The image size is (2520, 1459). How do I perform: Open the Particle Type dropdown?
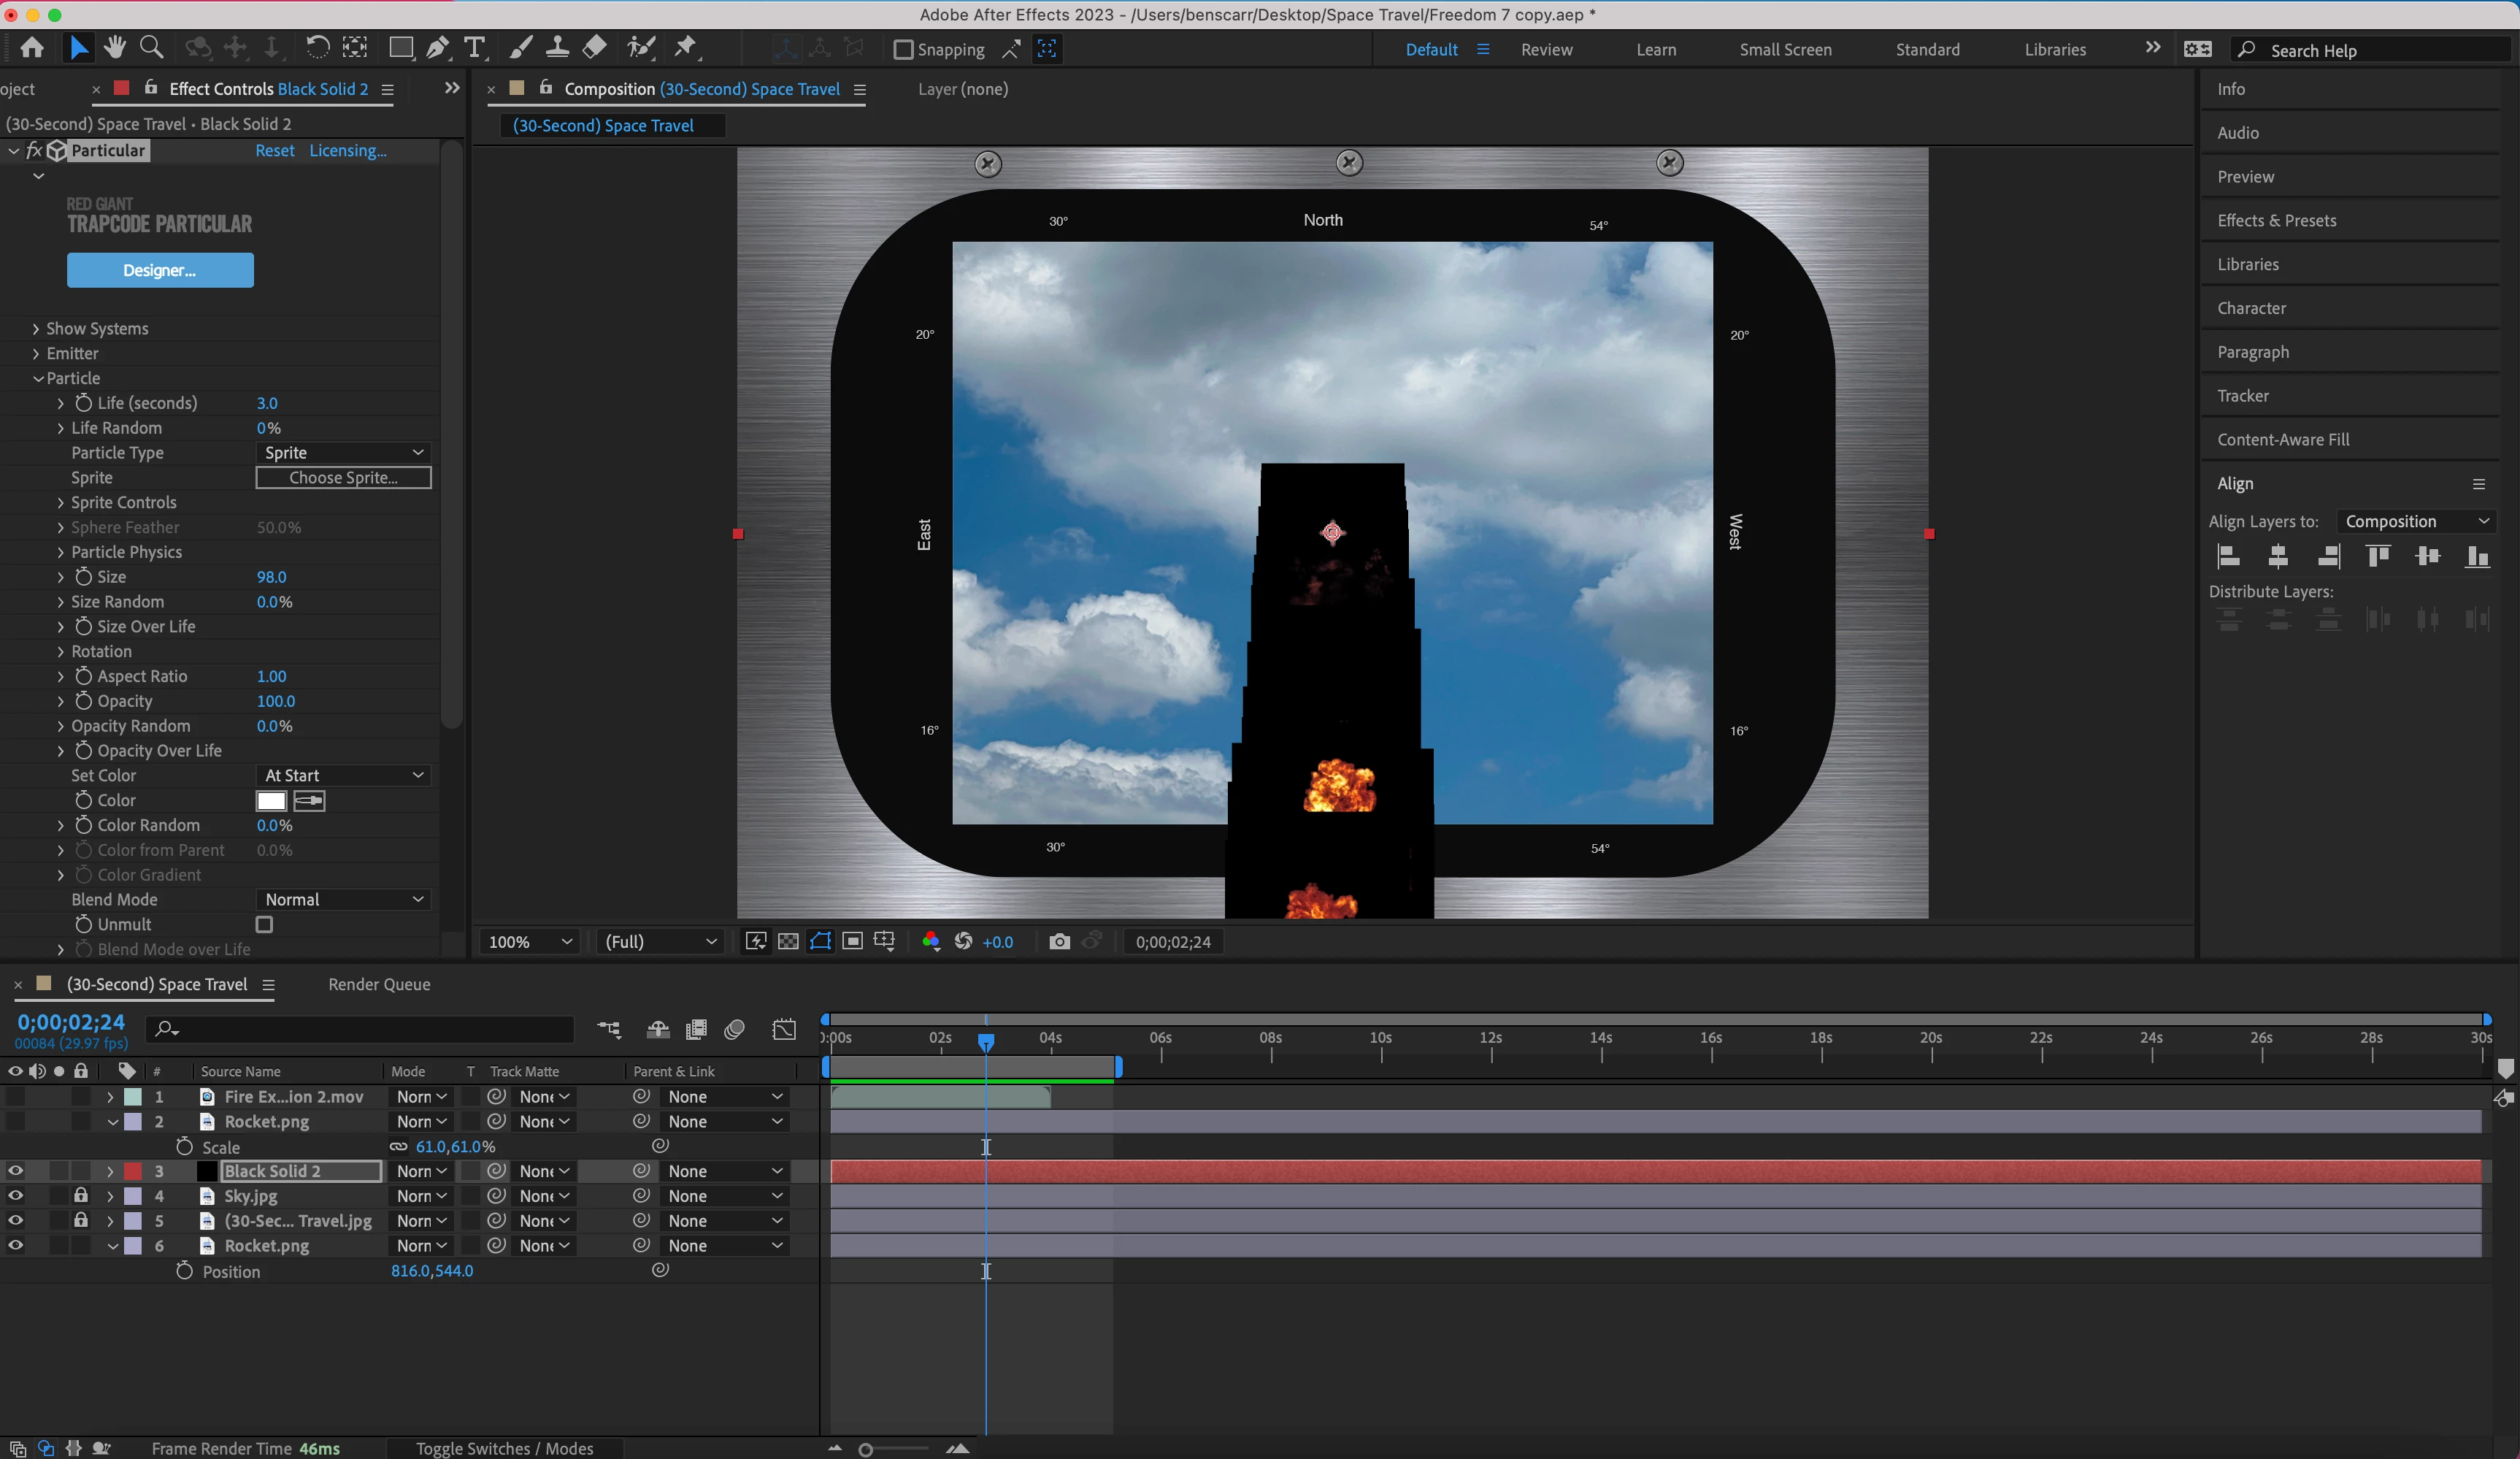click(x=343, y=453)
